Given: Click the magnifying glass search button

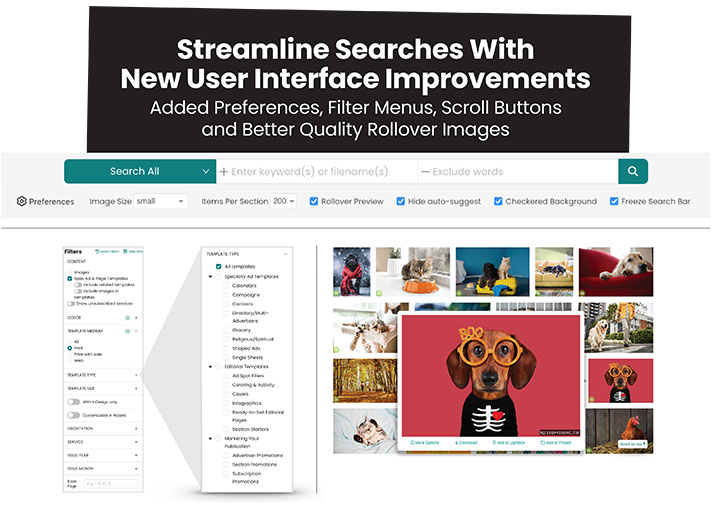Looking at the screenshot, I should [632, 171].
